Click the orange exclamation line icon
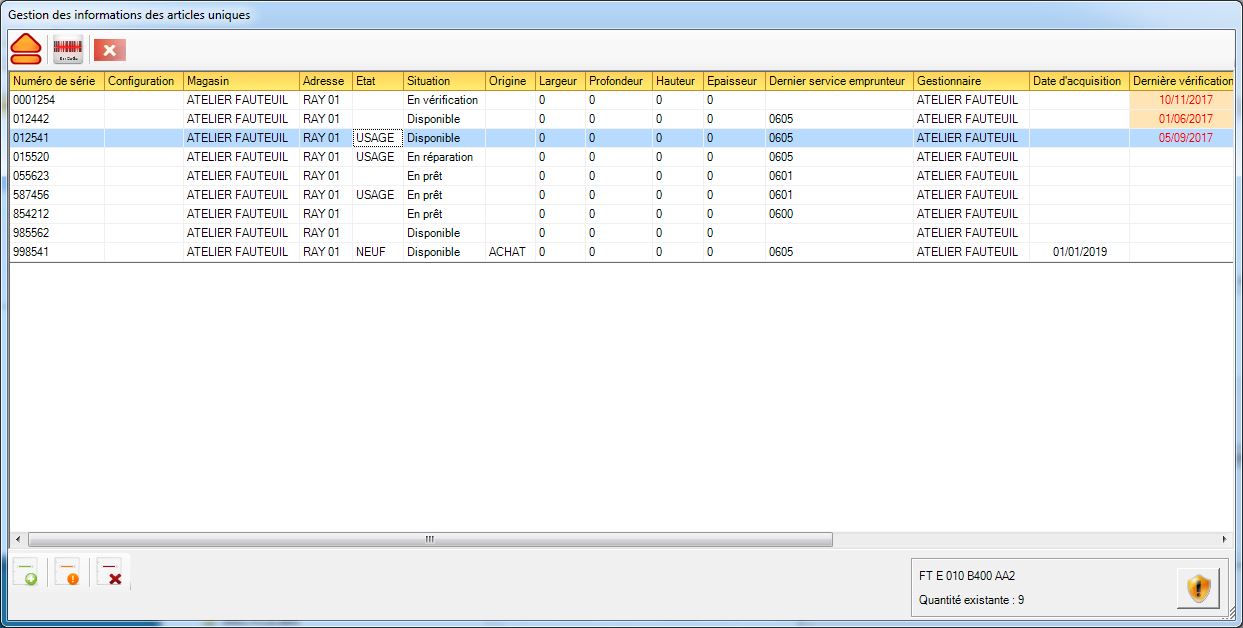The height and width of the screenshot is (628, 1243). (68, 573)
